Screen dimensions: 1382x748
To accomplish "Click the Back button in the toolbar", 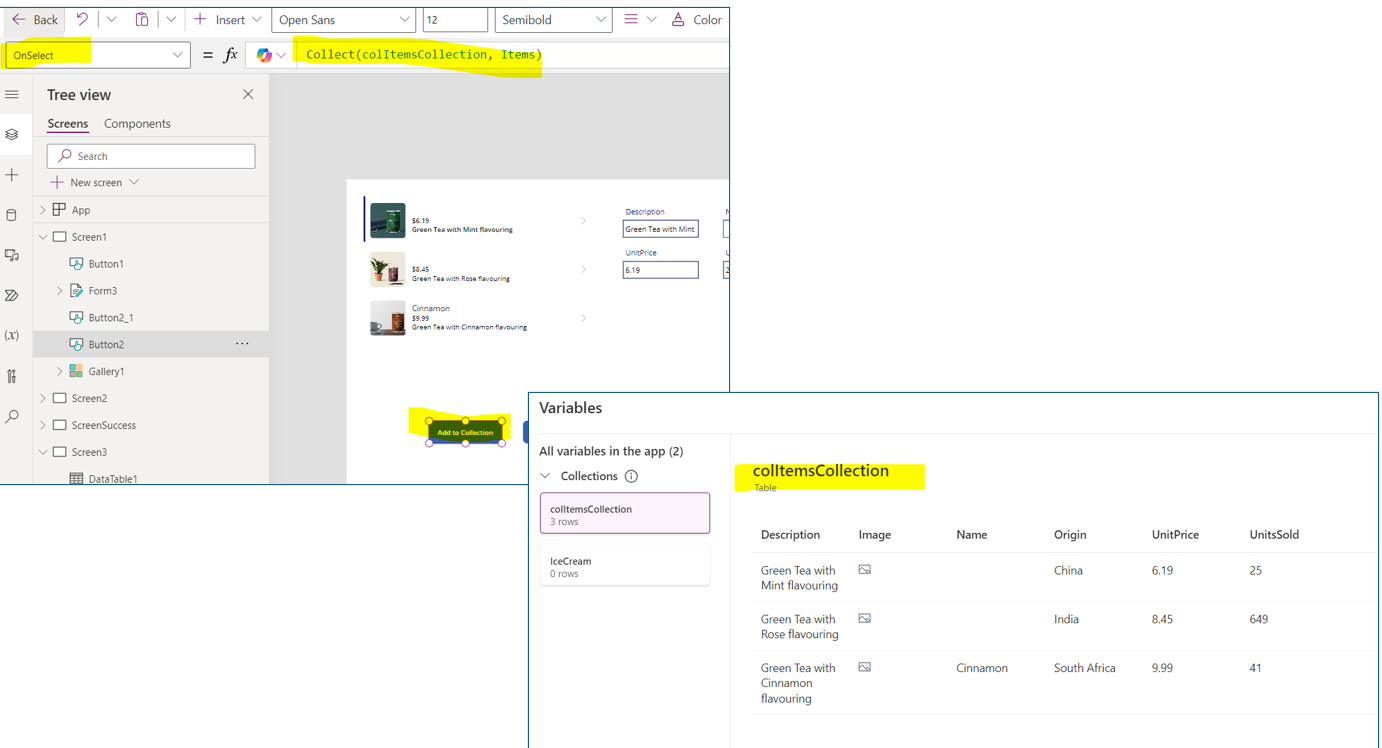I will pos(33,19).
